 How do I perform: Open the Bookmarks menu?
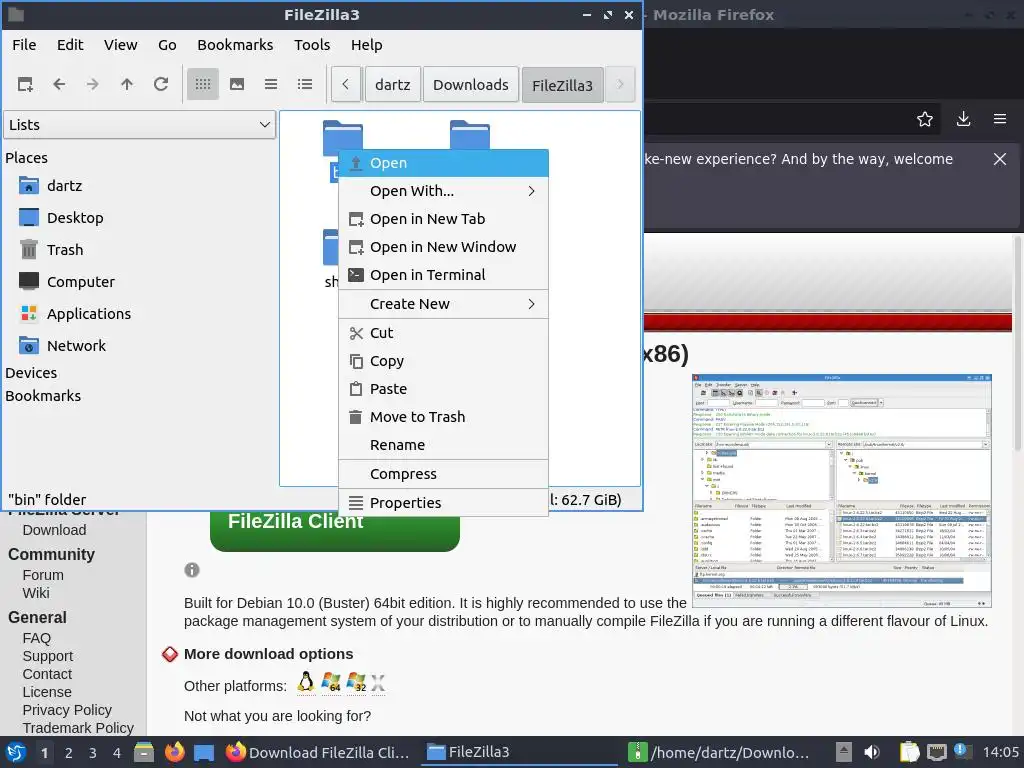(235, 45)
